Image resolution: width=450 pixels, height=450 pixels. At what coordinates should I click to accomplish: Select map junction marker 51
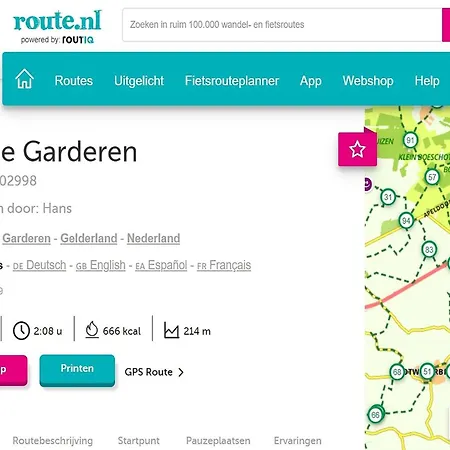point(427,371)
